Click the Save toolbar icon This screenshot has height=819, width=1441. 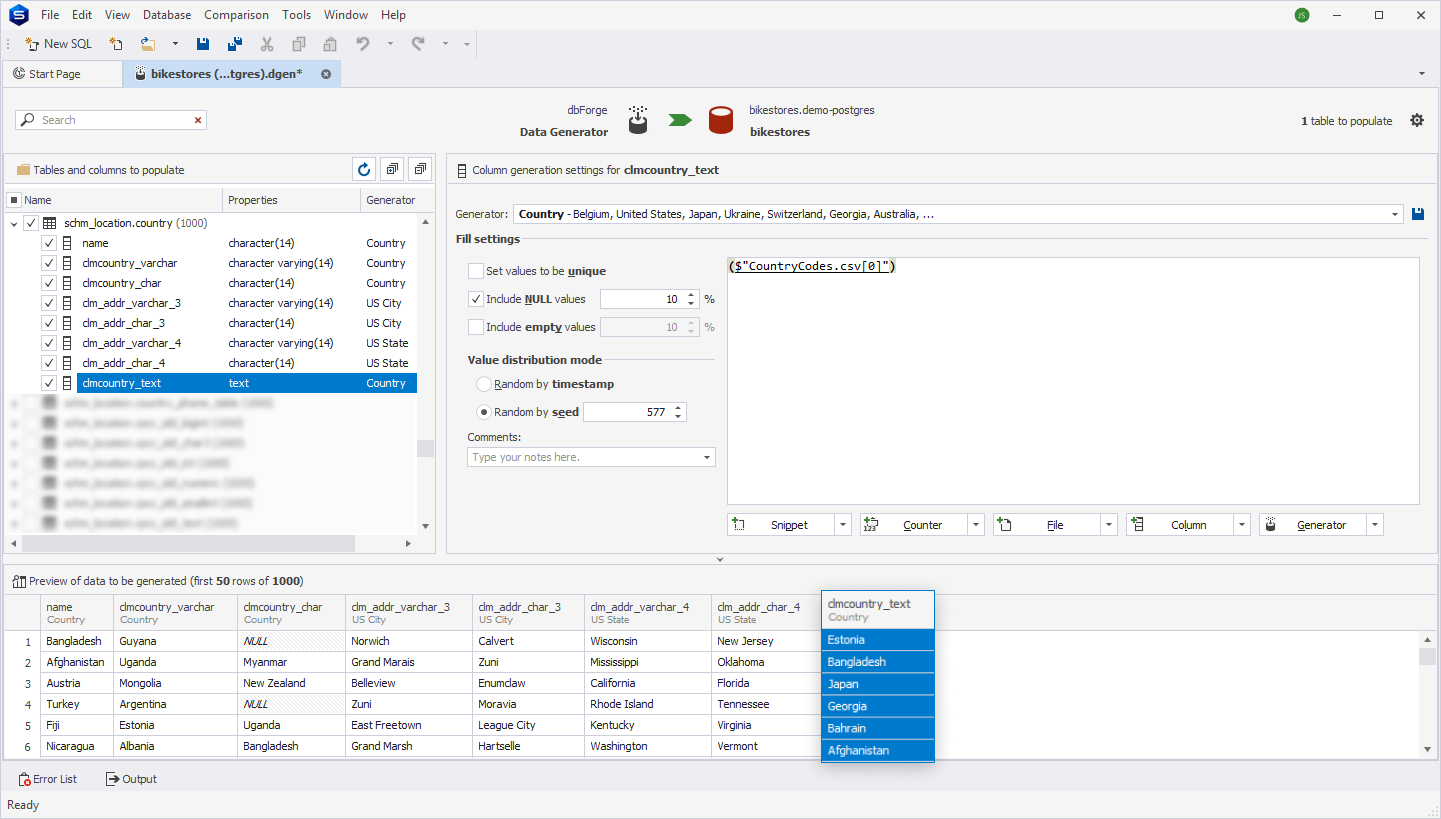203,44
